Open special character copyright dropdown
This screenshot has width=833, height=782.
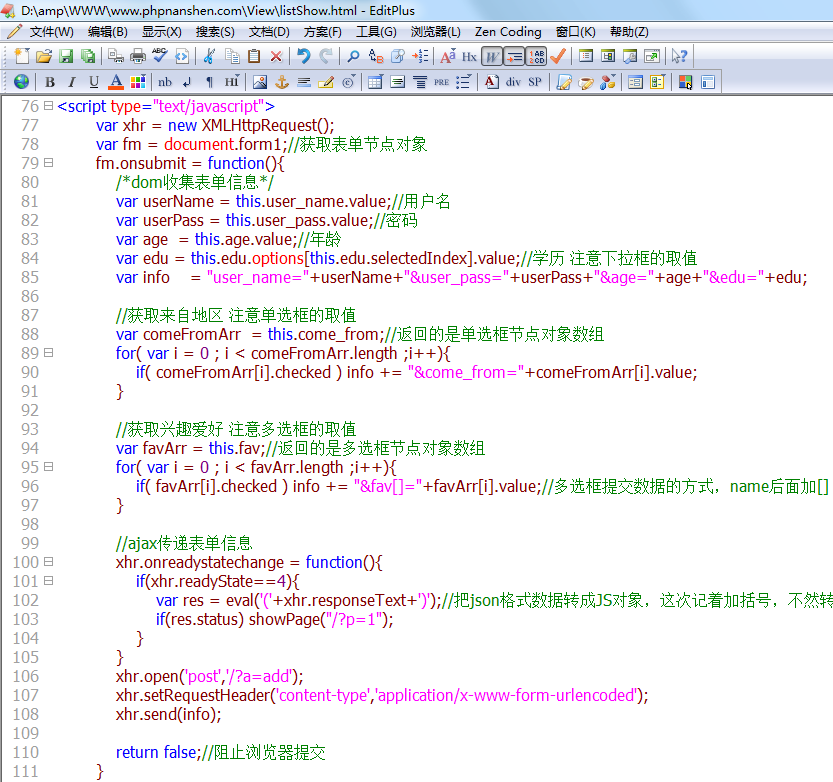click(x=348, y=82)
